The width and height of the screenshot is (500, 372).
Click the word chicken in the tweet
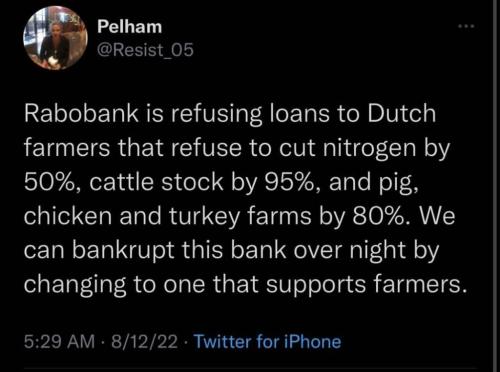68,216
